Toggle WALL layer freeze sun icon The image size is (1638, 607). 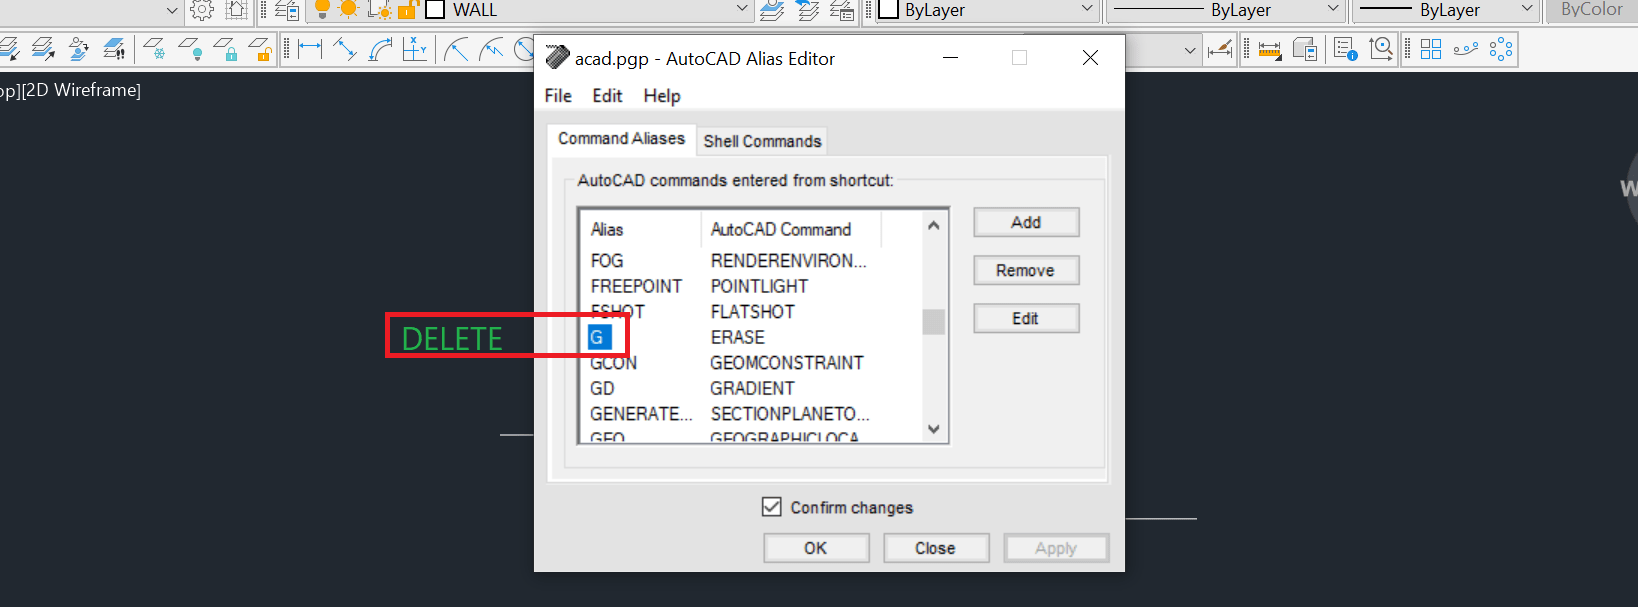[x=349, y=10]
